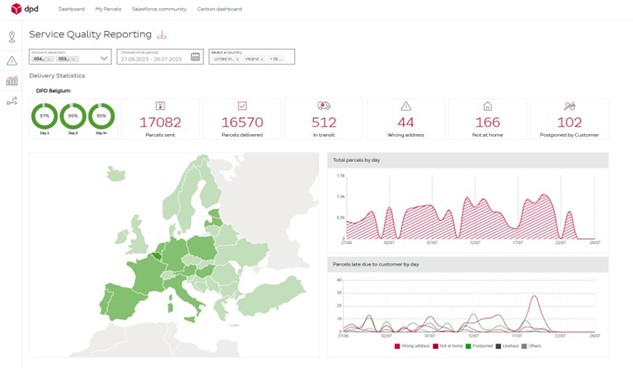Open the Carbon dashboard menu item
This screenshot has height=368, width=633.
tap(220, 9)
